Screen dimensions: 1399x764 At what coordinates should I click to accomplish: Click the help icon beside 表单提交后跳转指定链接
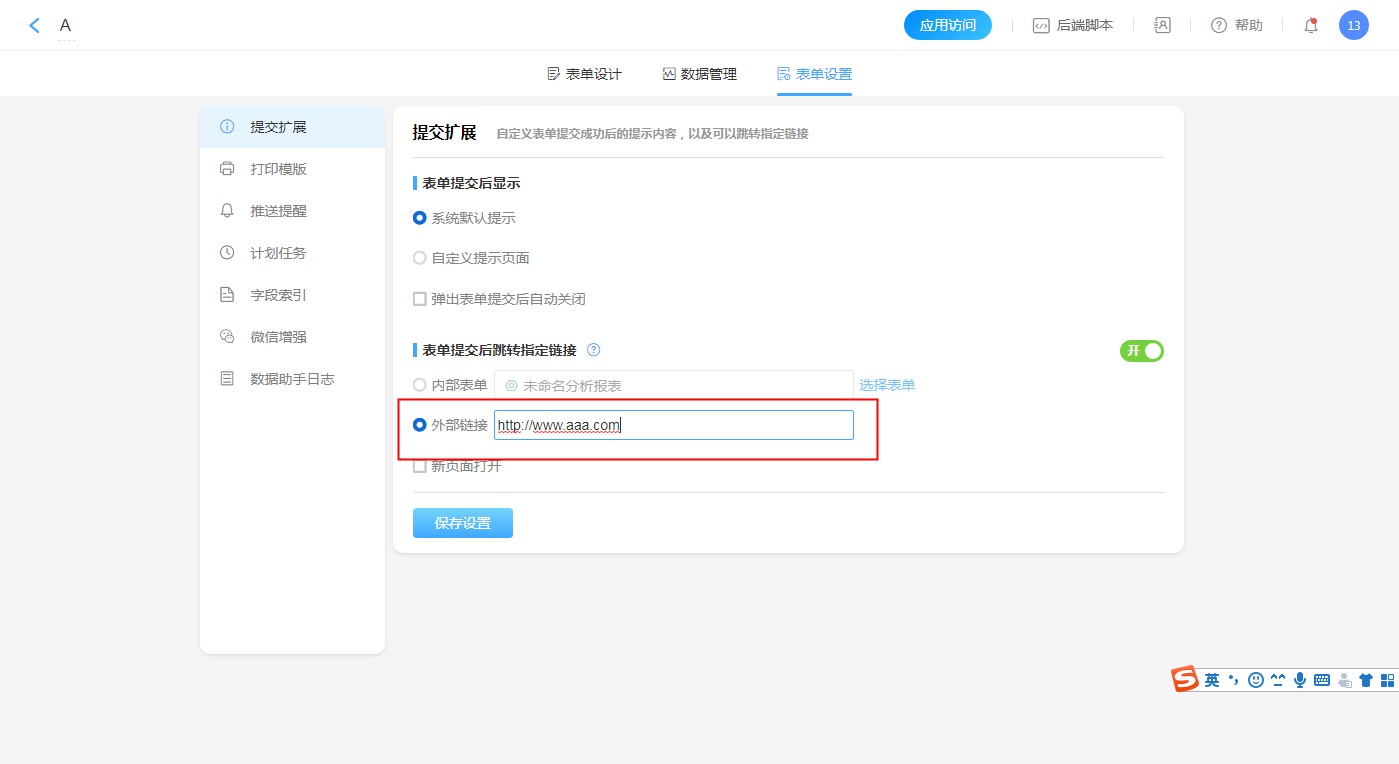(594, 350)
